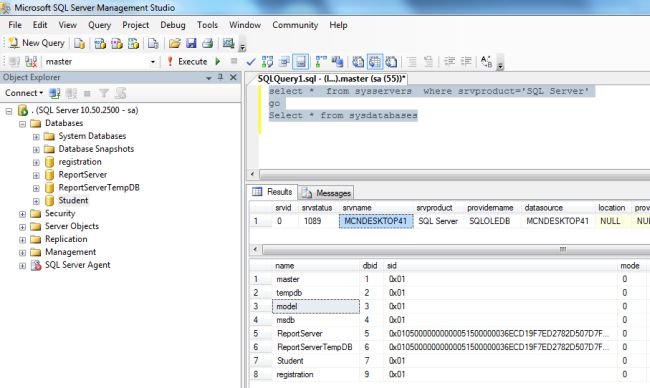Image resolution: width=650 pixels, height=388 pixels.
Task: Select Results to File icon
Action: tap(391, 62)
